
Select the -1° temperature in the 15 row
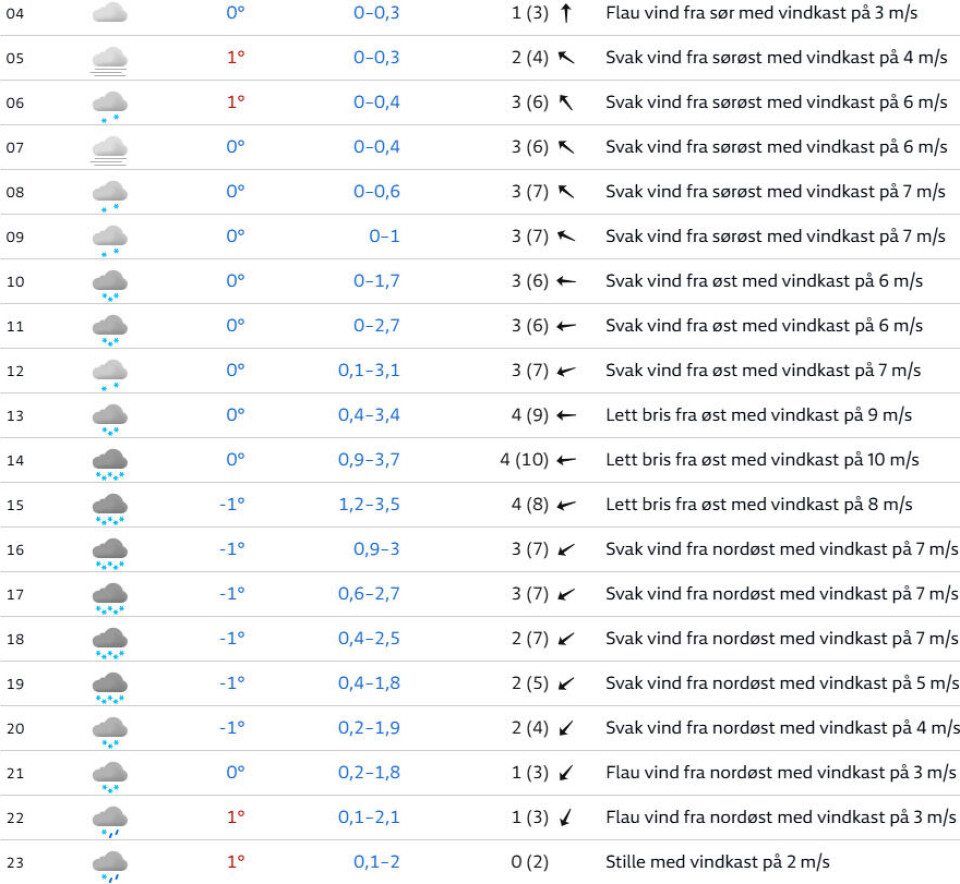point(232,504)
